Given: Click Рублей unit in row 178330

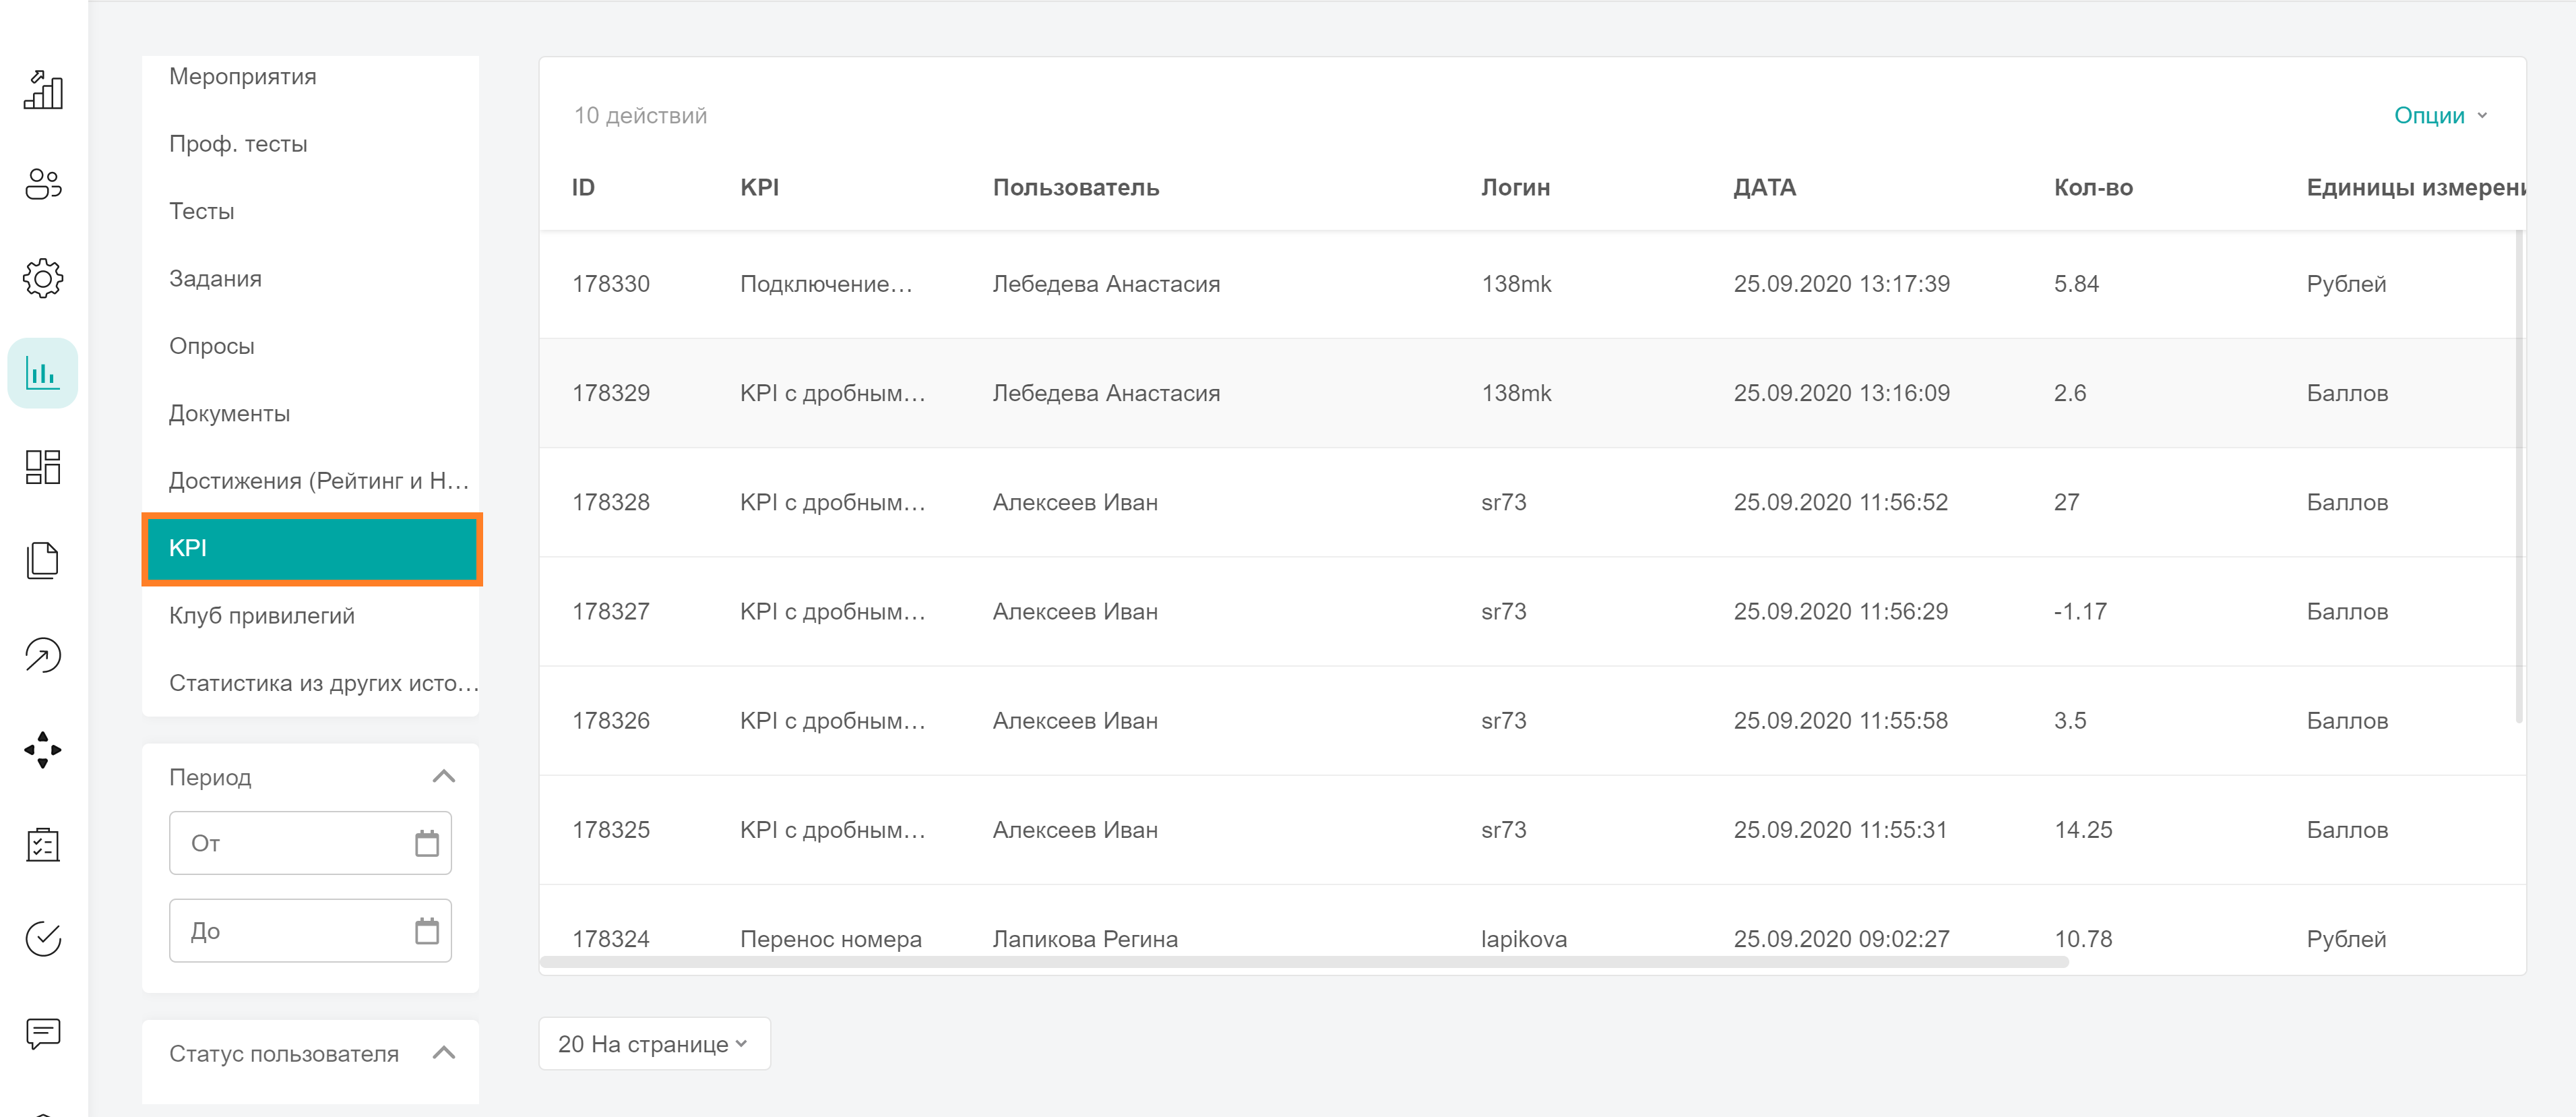Looking at the screenshot, I should 2346,284.
